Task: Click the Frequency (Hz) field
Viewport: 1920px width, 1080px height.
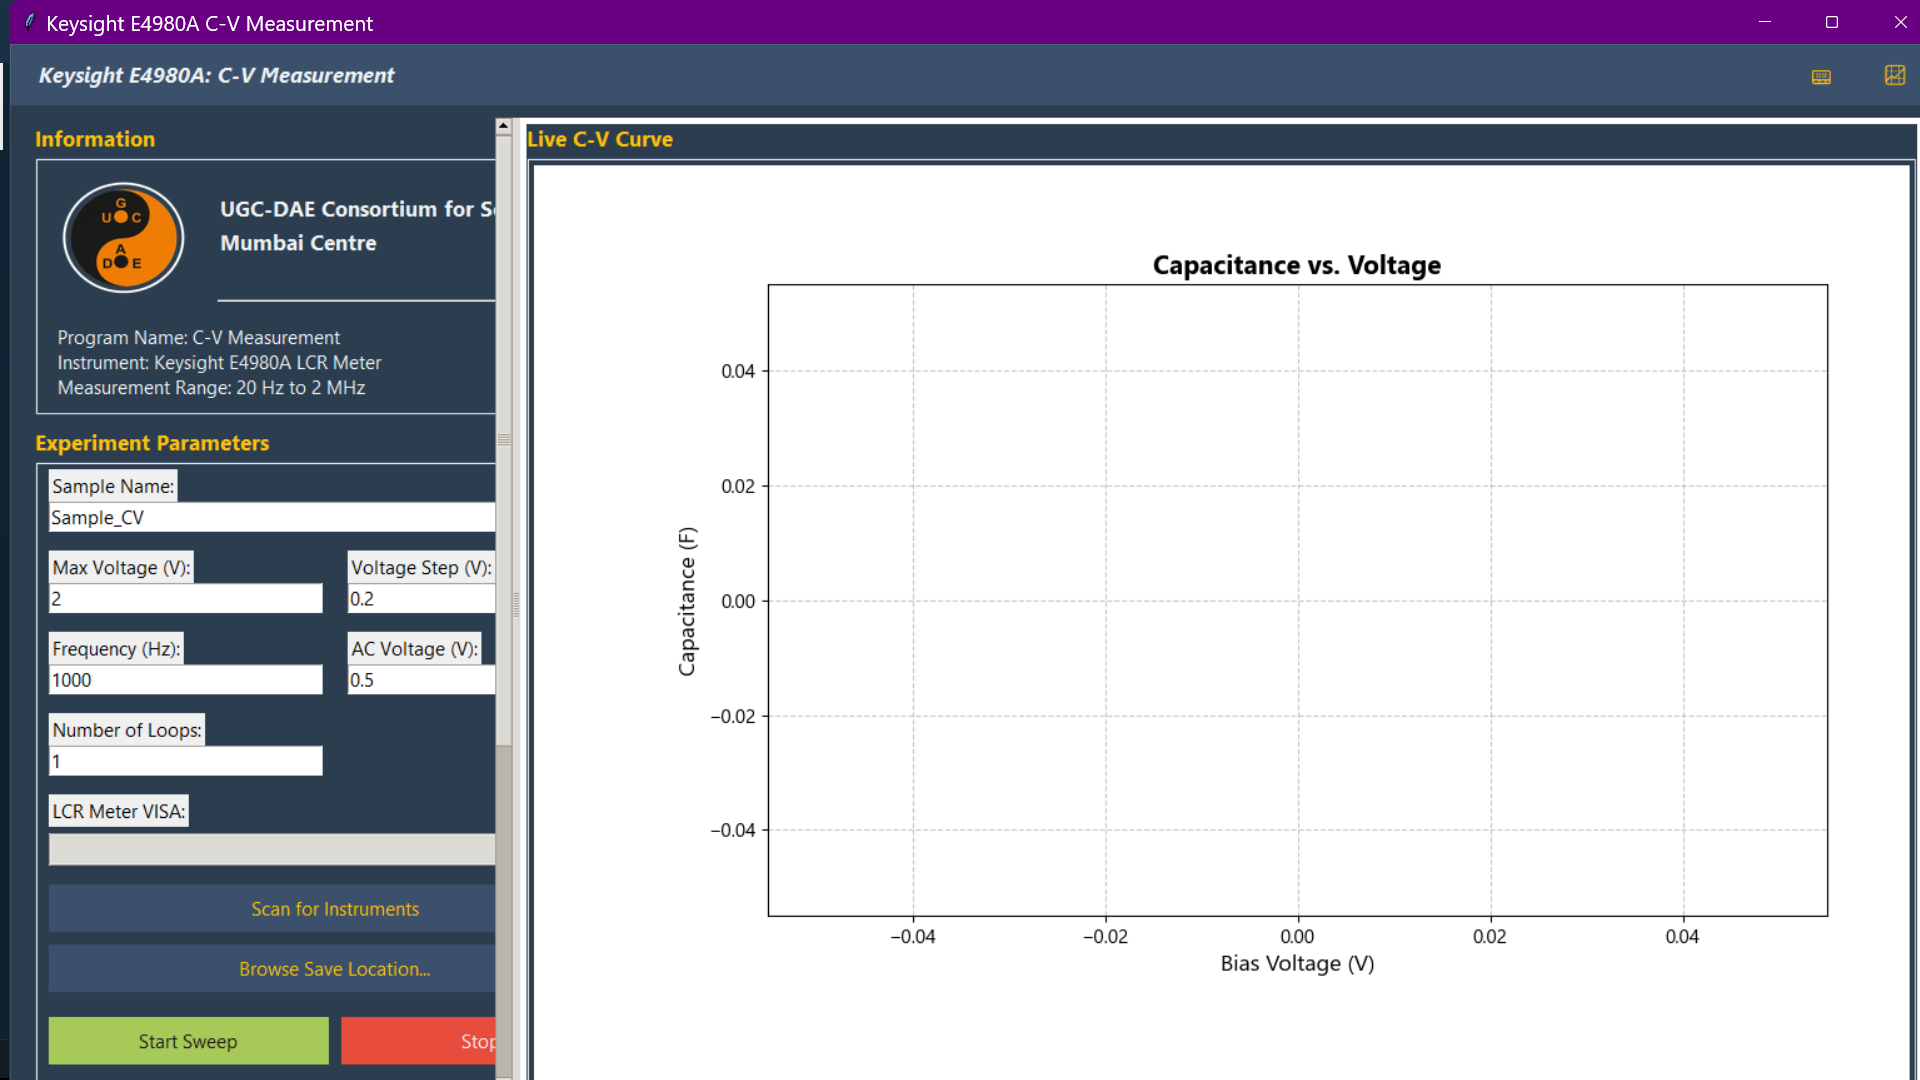Action: point(186,680)
